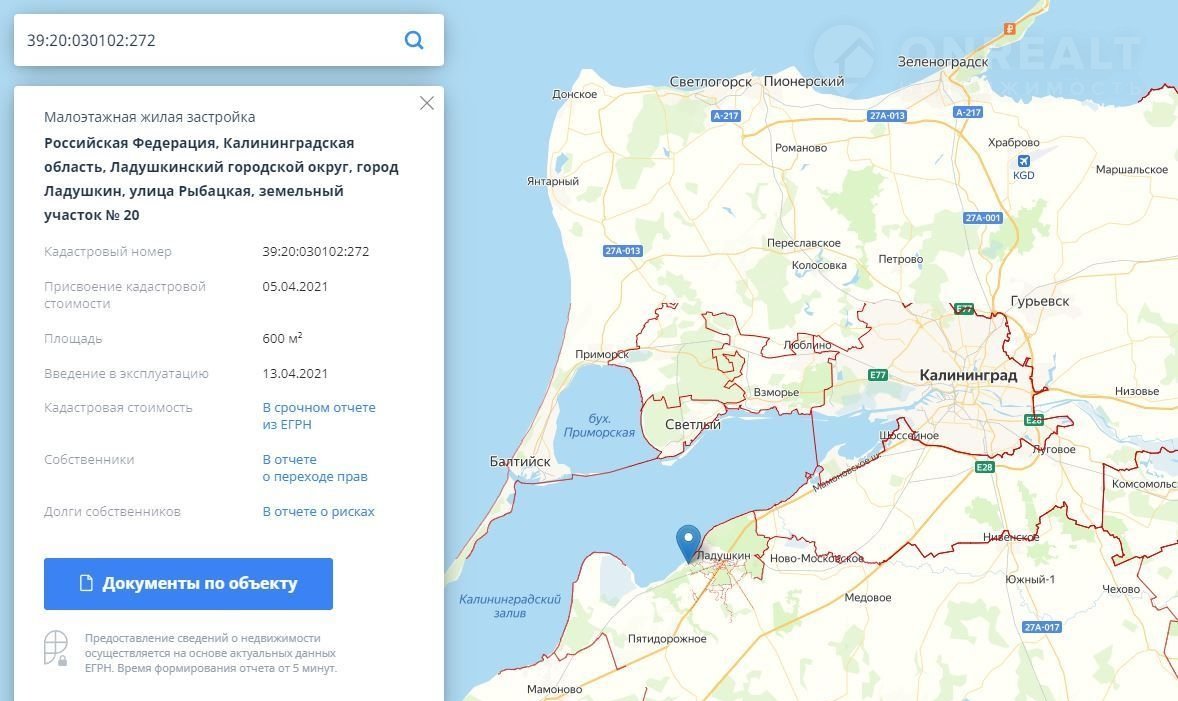Viewport: 1178px width, 701px height.
Task: Click the 27A-017 road shield
Action: pos(1041,627)
